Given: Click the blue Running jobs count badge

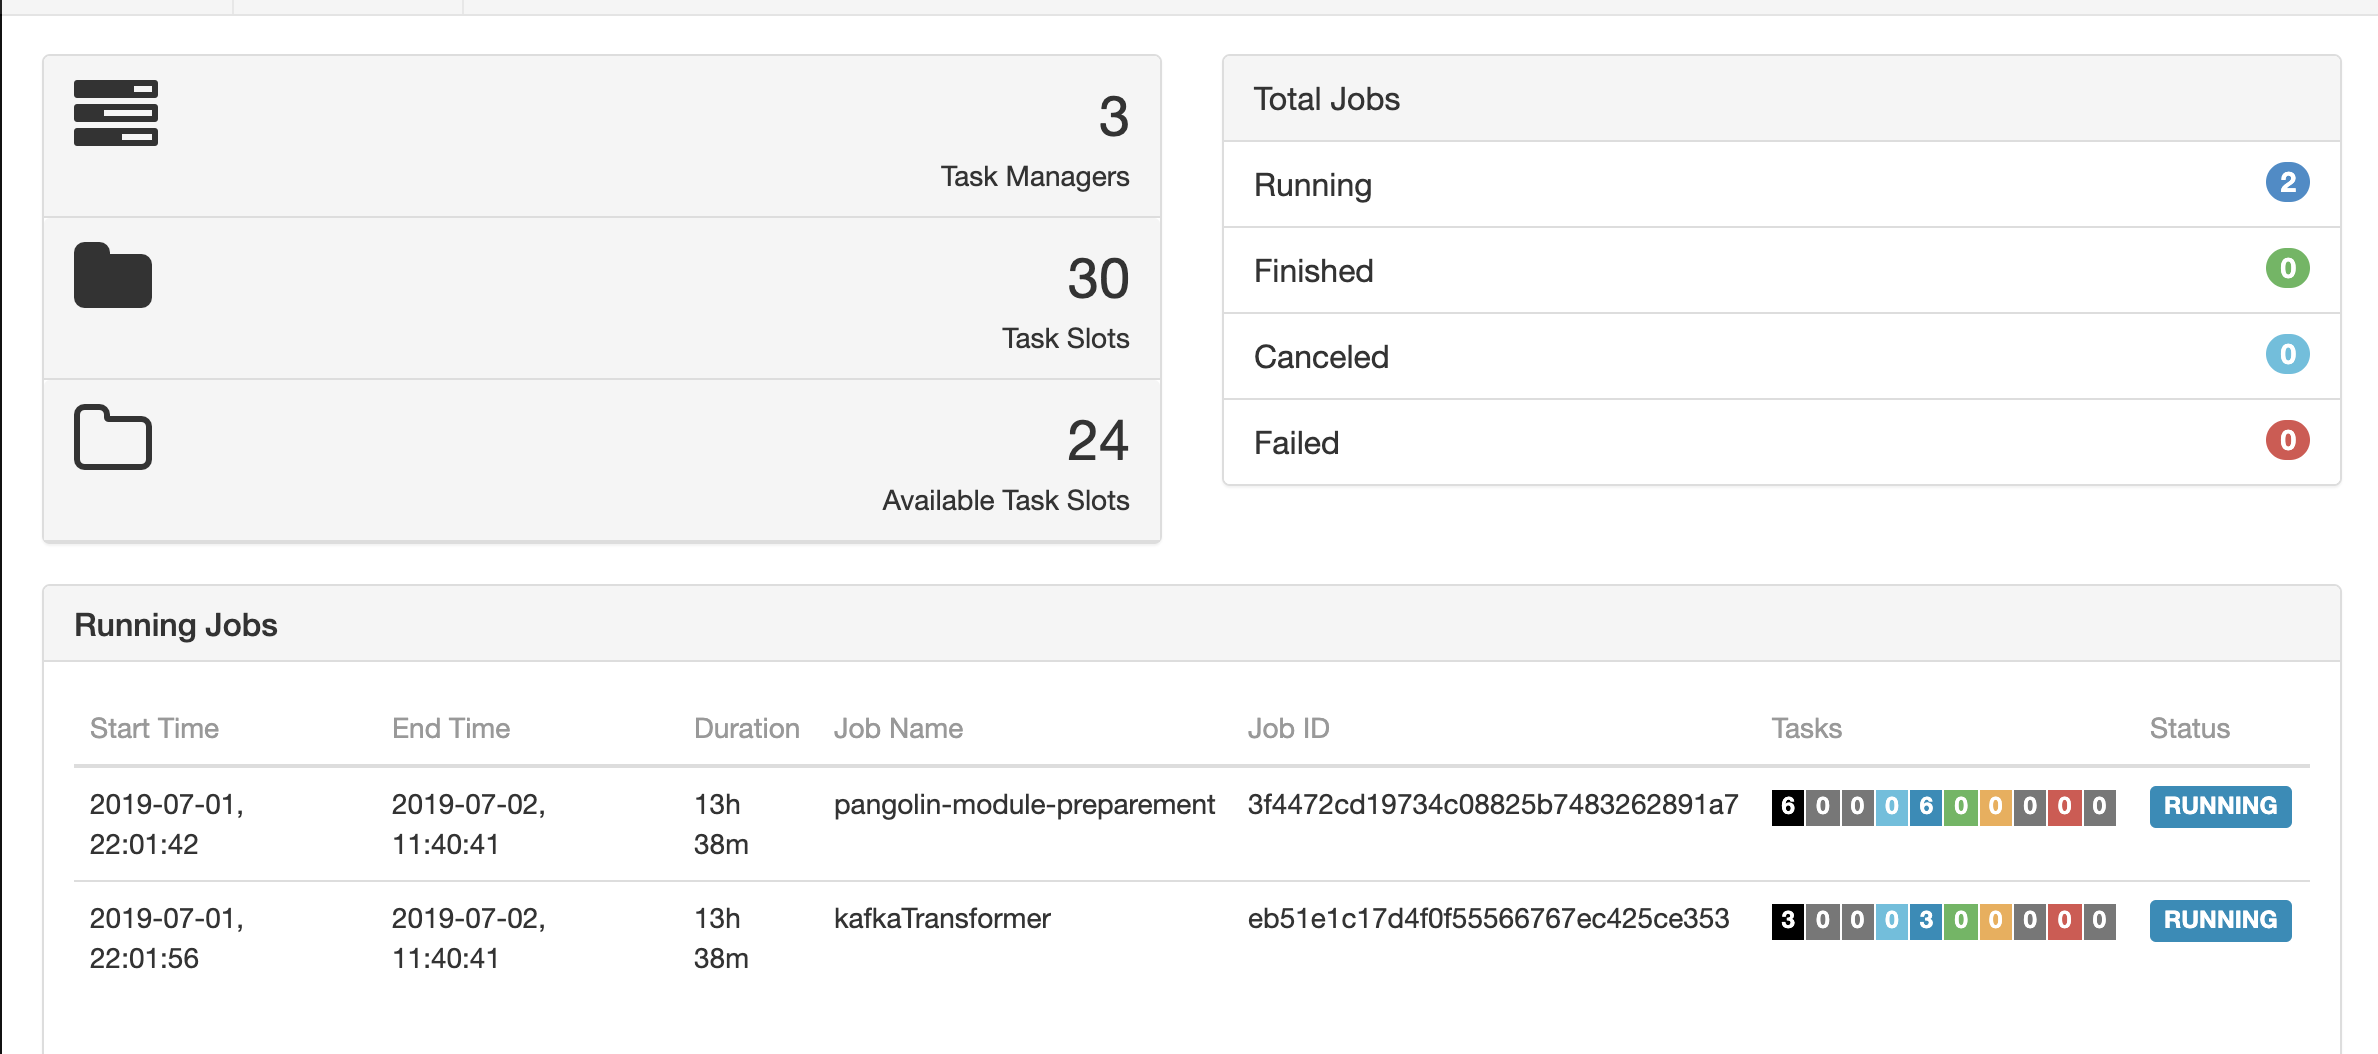Looking at the screenshot, I should tap(2286, 183).
